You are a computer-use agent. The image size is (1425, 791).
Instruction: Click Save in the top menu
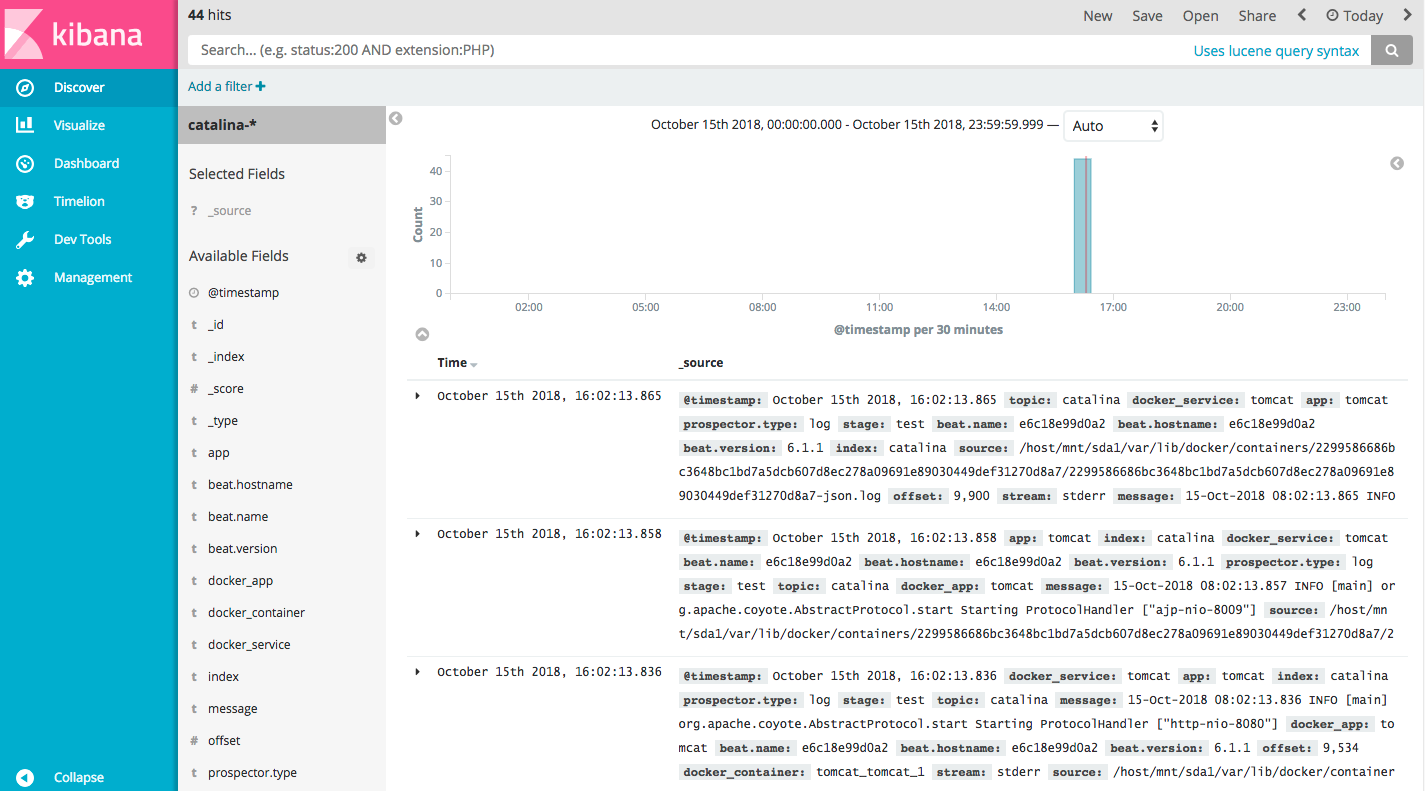coord(1147,16)
